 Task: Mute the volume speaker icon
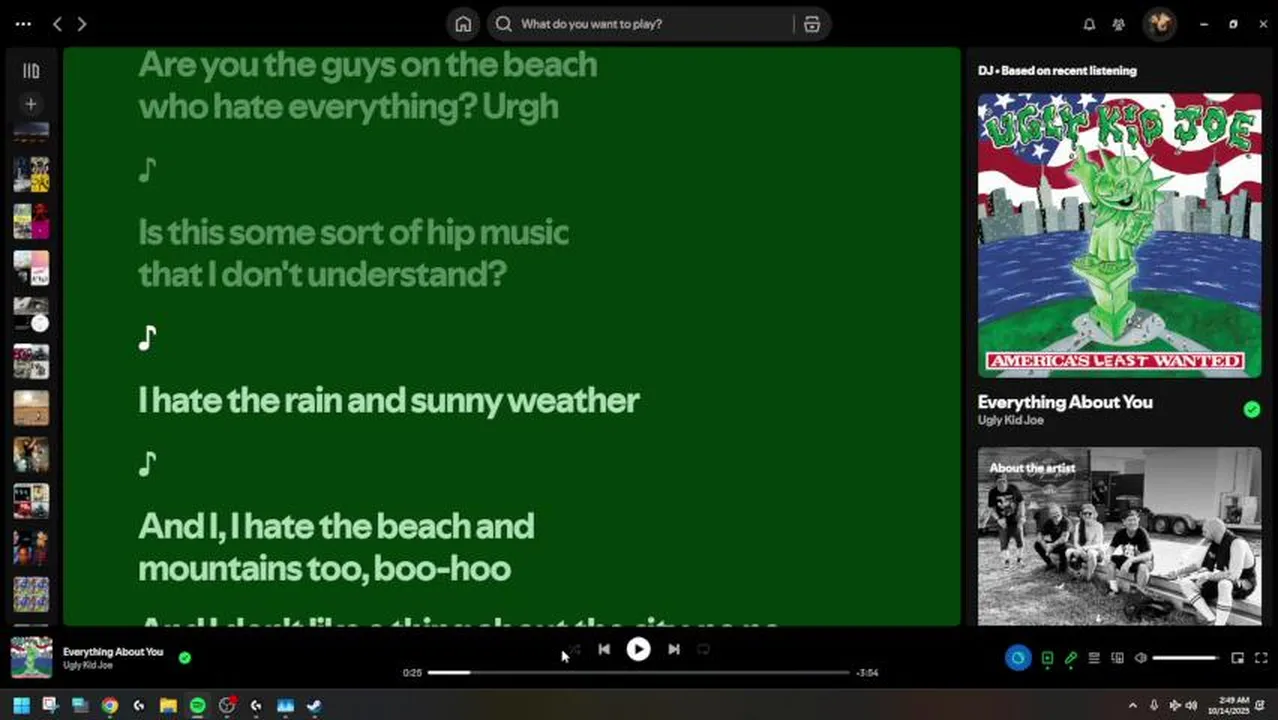(x=1141, y=658)
